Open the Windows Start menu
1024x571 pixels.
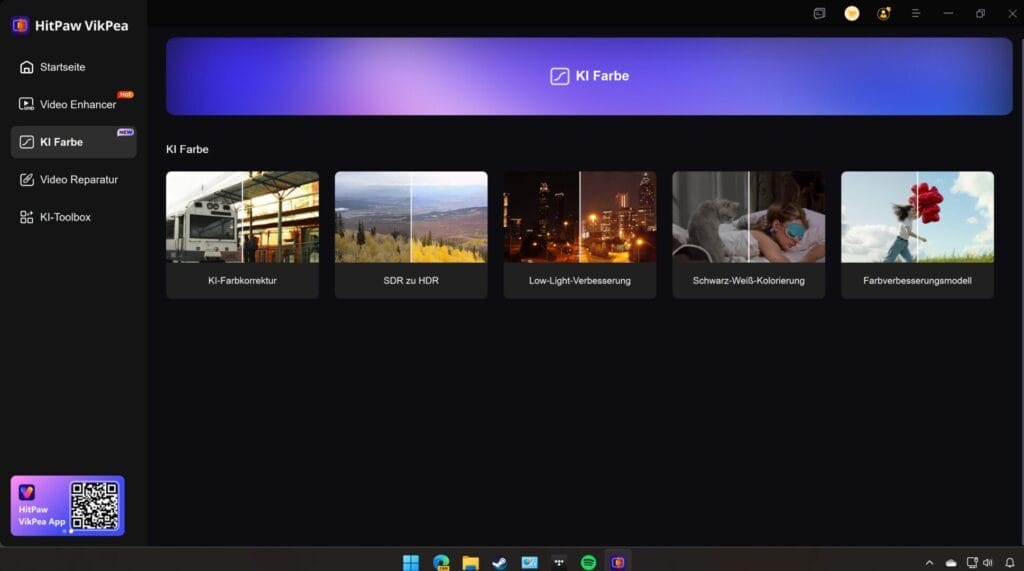coord(411,562)
